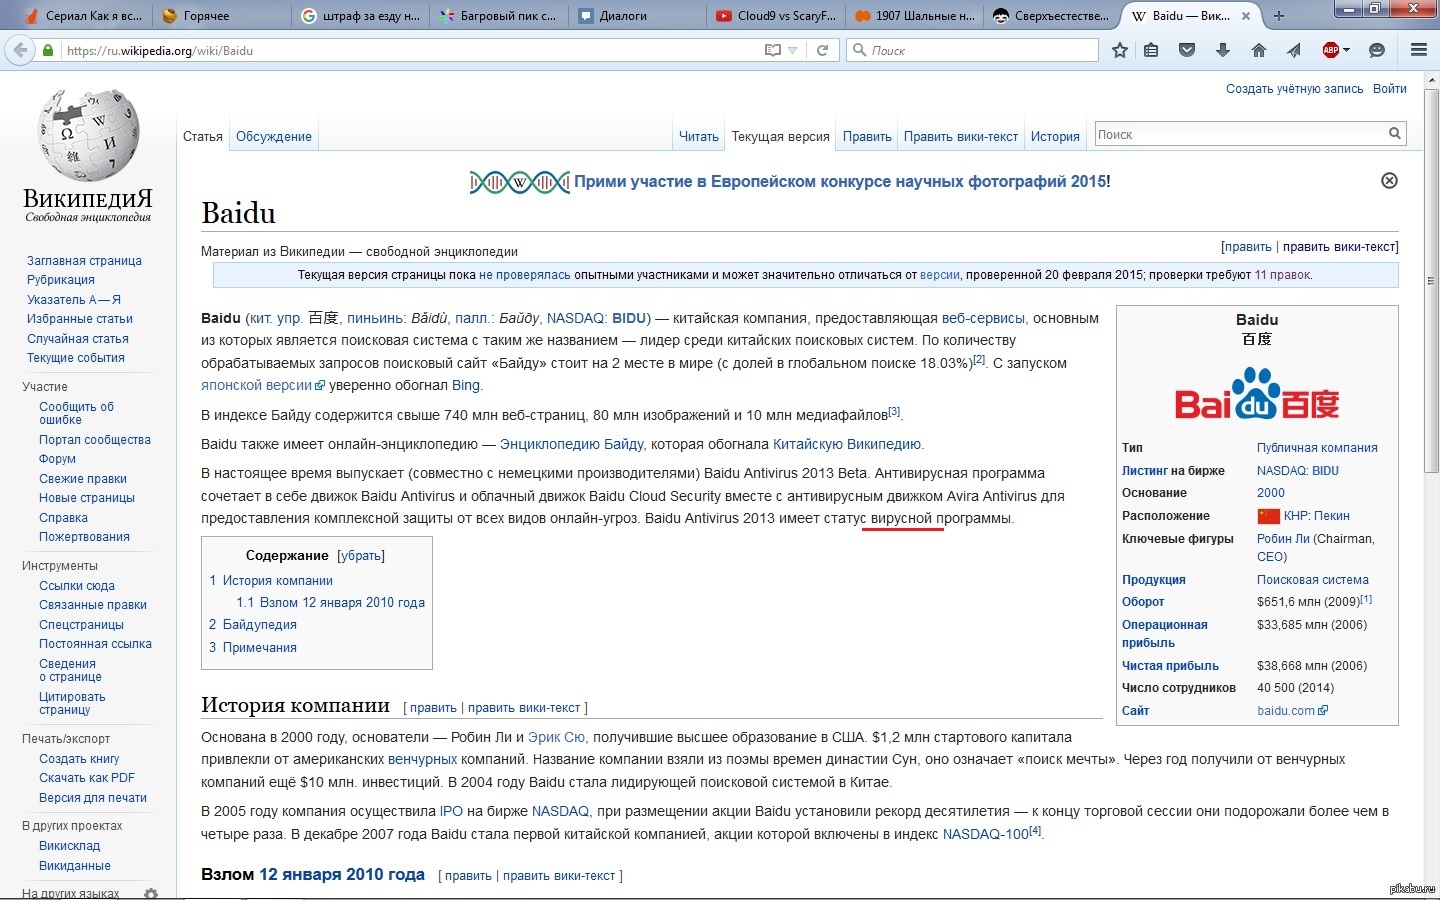The width and height of the screenshot is (1440, 900).
Task: Go to the browser home page icon
Action: click(1259, 50)
